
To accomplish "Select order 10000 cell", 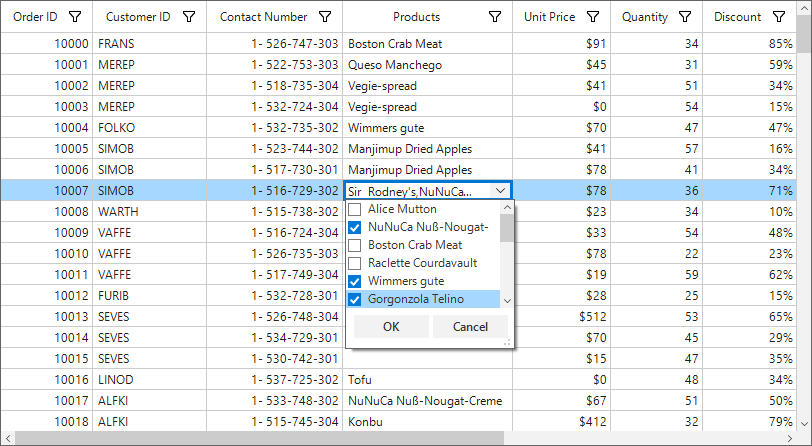I will point(47,44).
